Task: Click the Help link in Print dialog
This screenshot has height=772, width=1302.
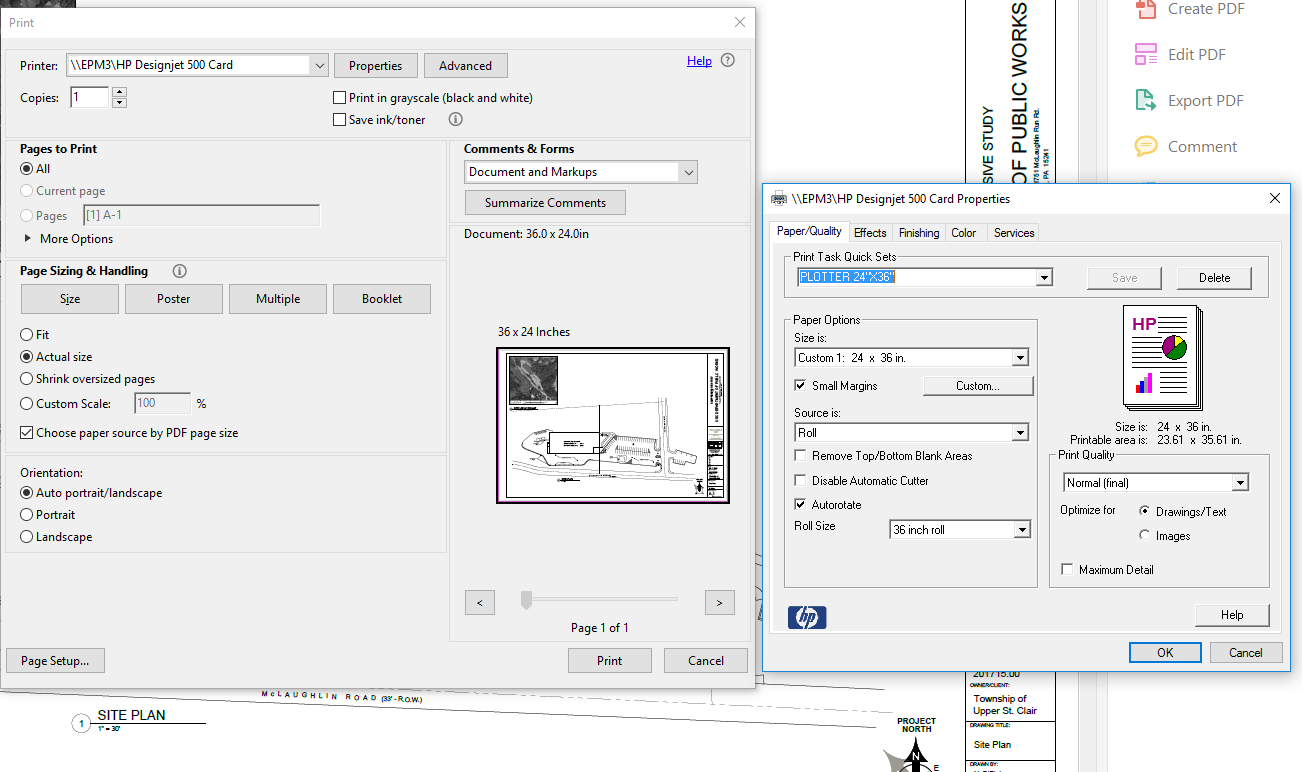Action: point(699,61)
